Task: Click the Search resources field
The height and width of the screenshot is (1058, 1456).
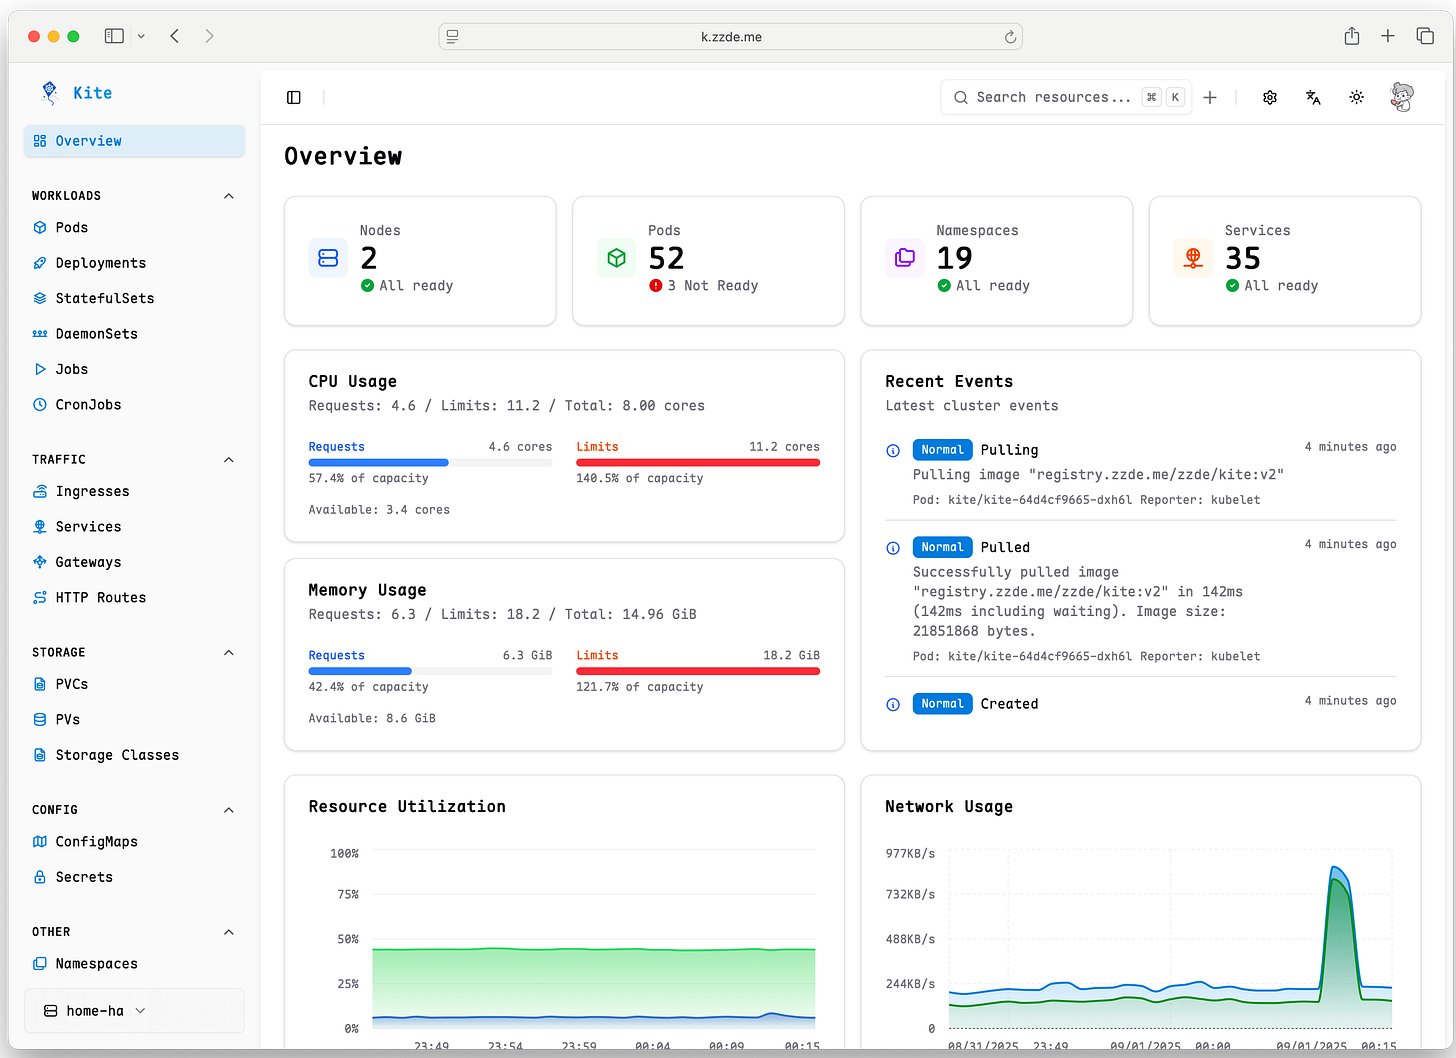Action: (x=1066, y=97)
